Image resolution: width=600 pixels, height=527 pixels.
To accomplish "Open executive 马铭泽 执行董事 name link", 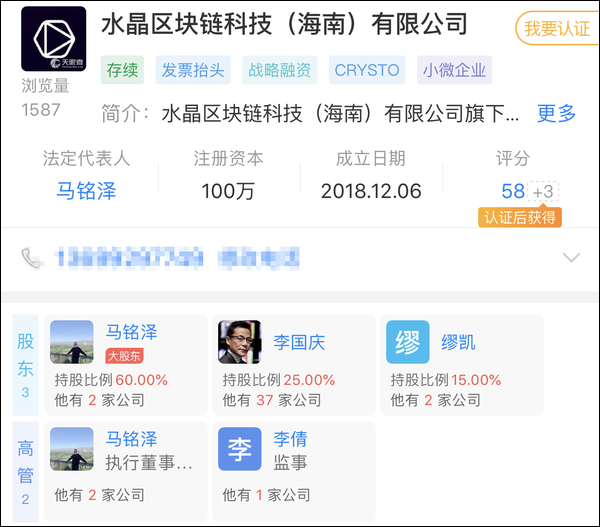I will (x=131, y=439).
